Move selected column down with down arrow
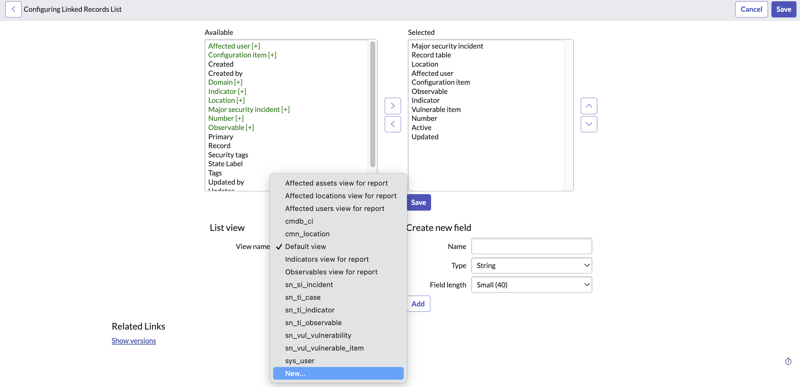 tap(589, 124)
